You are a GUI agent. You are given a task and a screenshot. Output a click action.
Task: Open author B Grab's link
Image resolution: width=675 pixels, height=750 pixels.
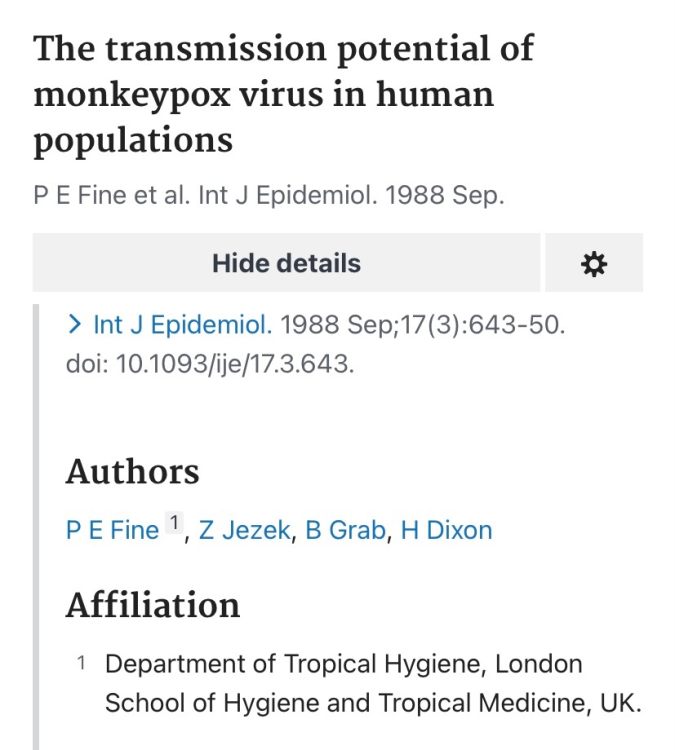click(x=345, y=530)
